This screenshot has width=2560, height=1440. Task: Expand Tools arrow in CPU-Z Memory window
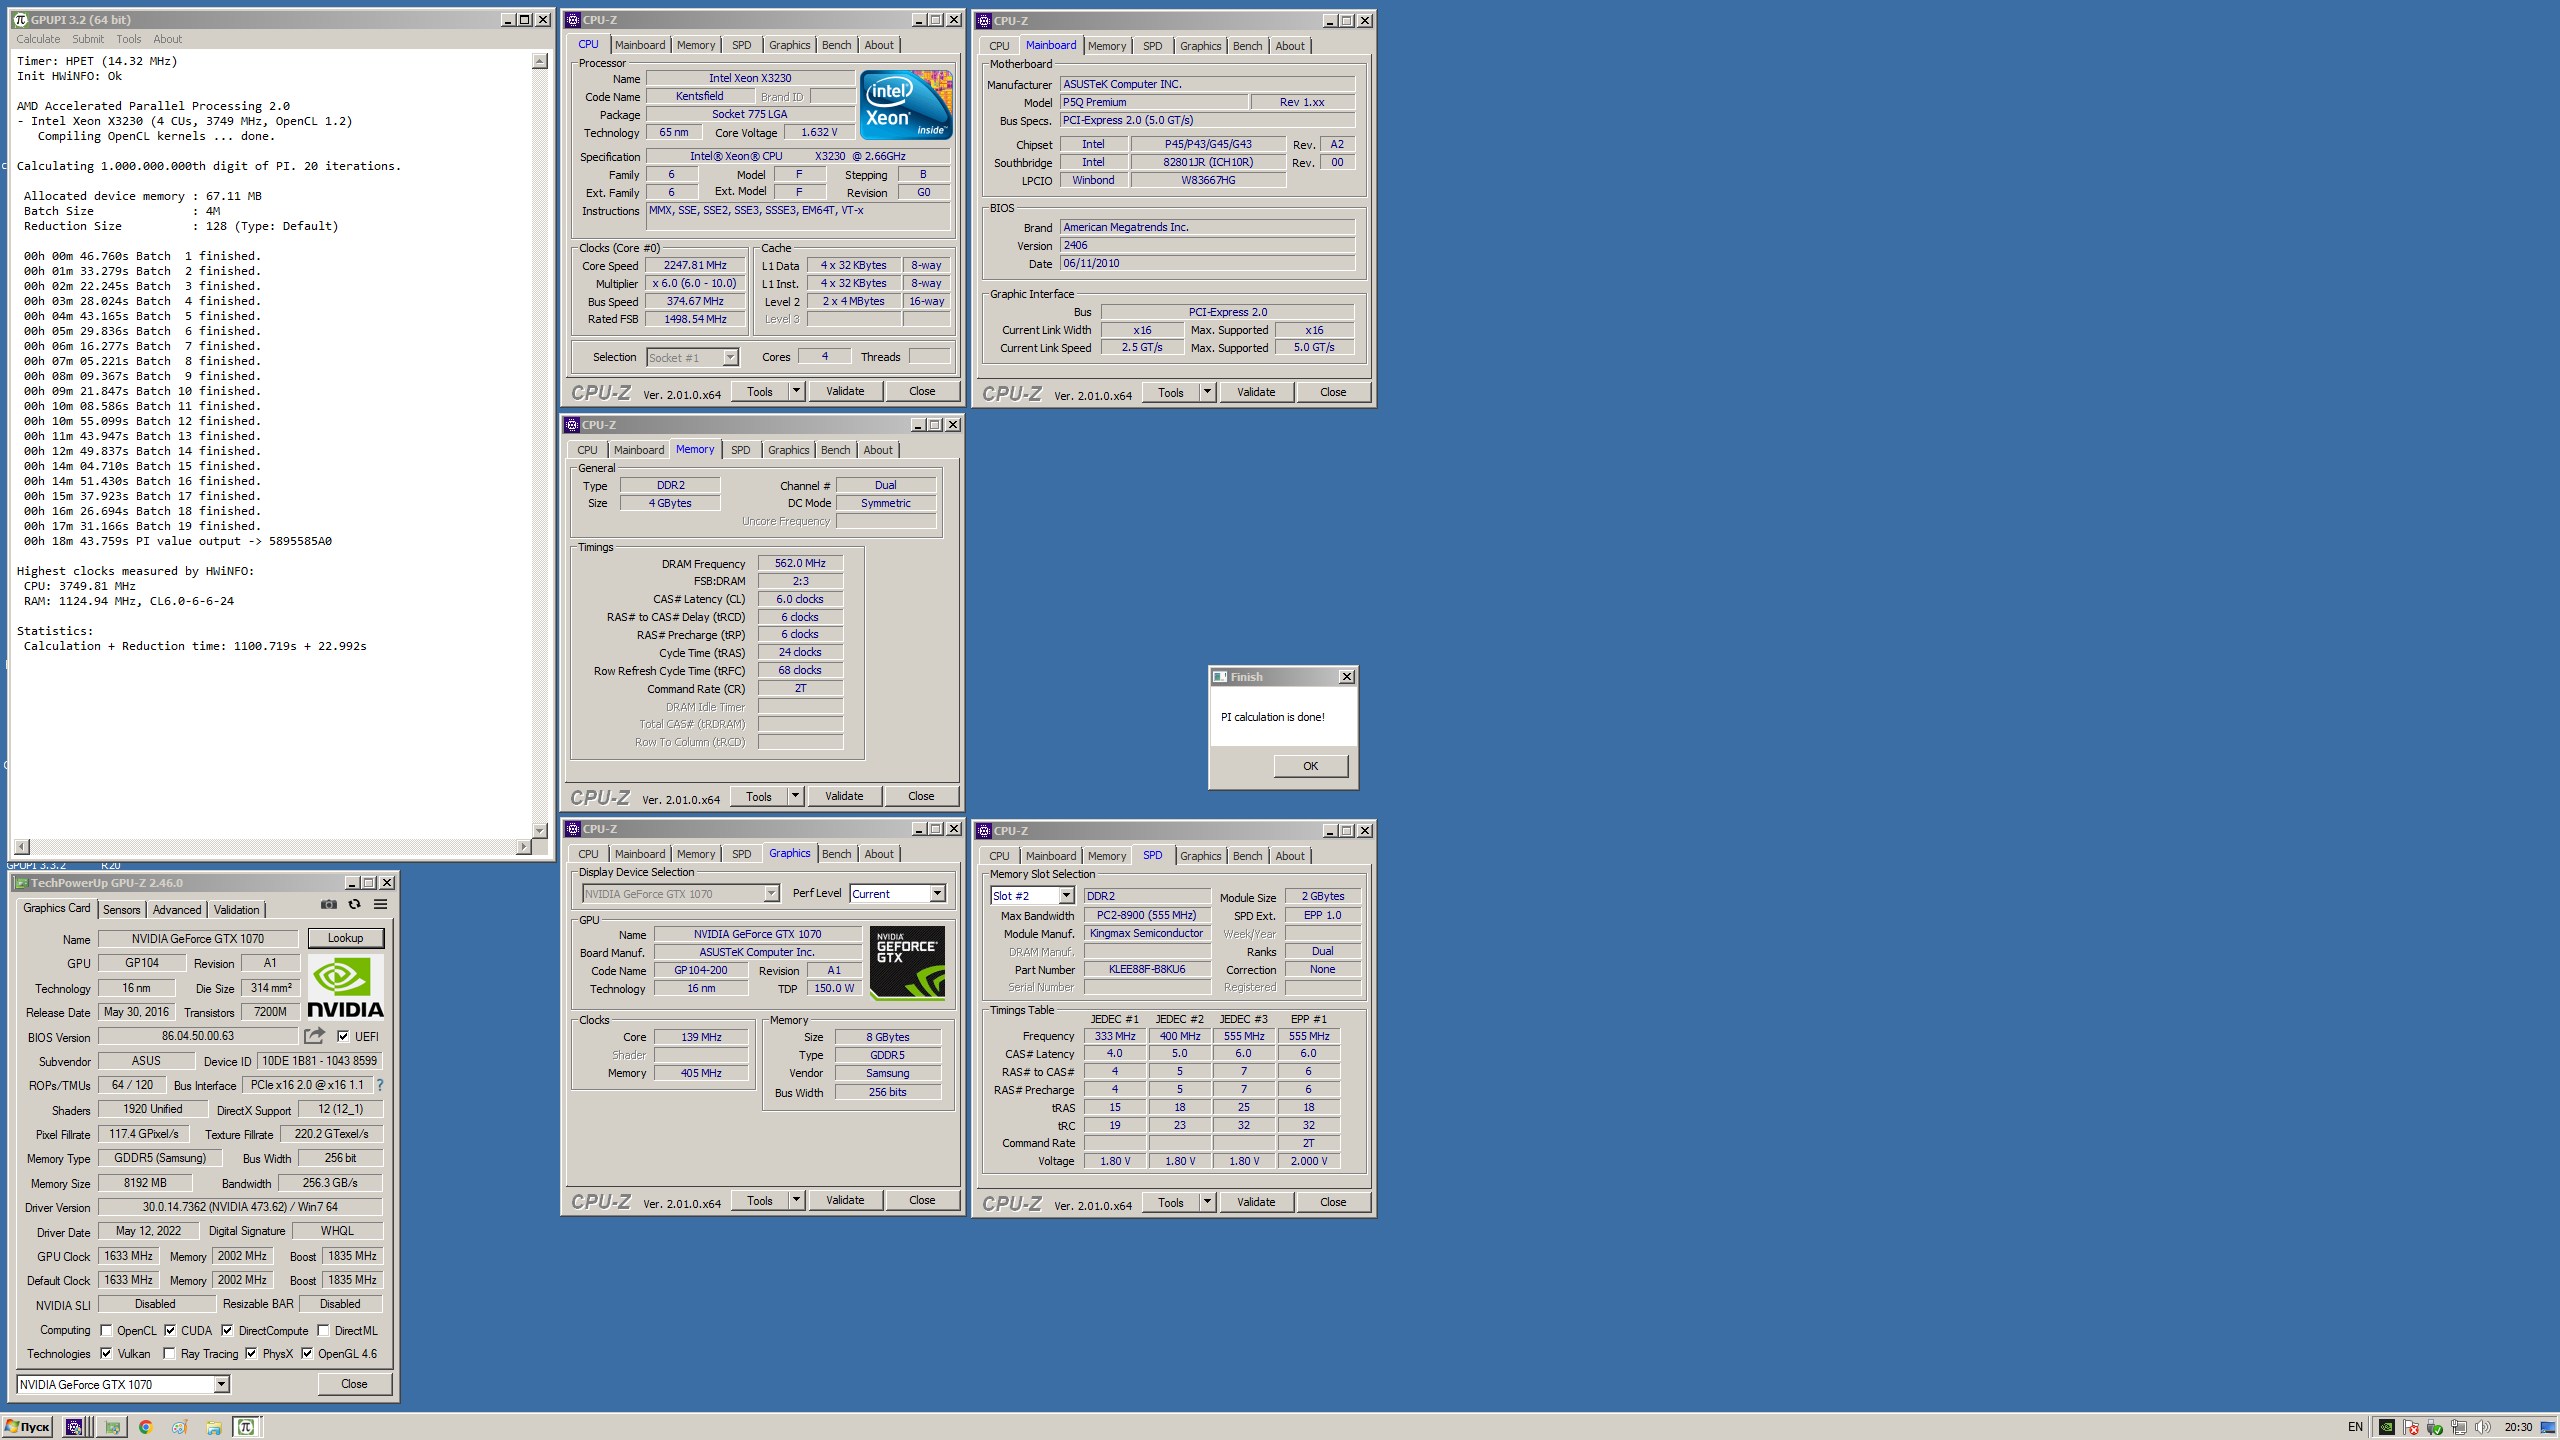coord(796,796)
